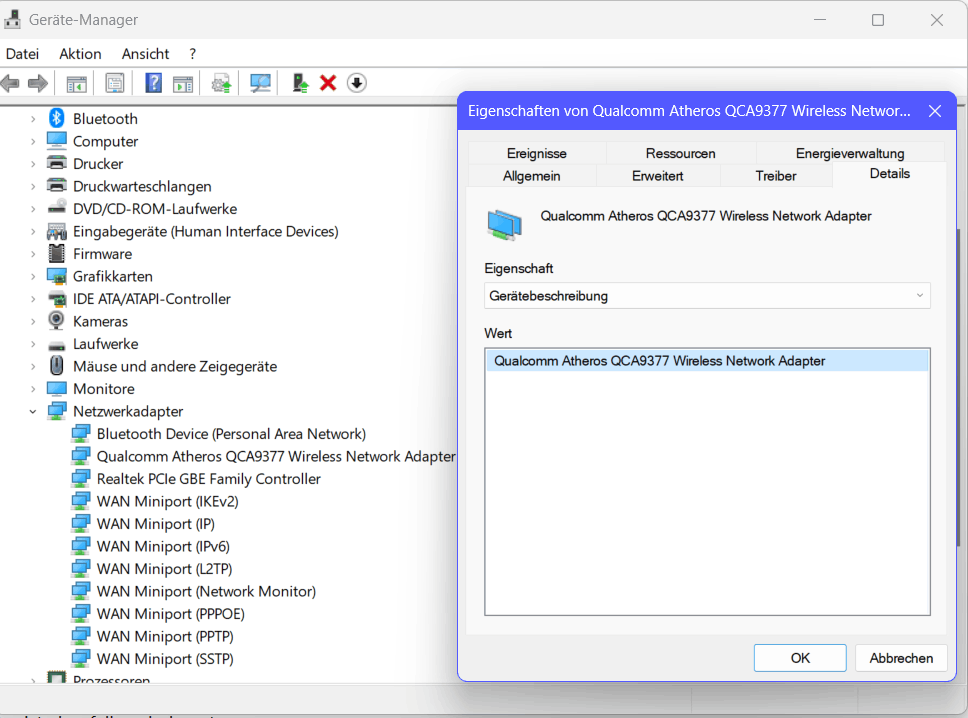The width and height of the screenshot is (968, 718).
Task: Switch to the Energieverwaltung tab
Action: [849, 153]
